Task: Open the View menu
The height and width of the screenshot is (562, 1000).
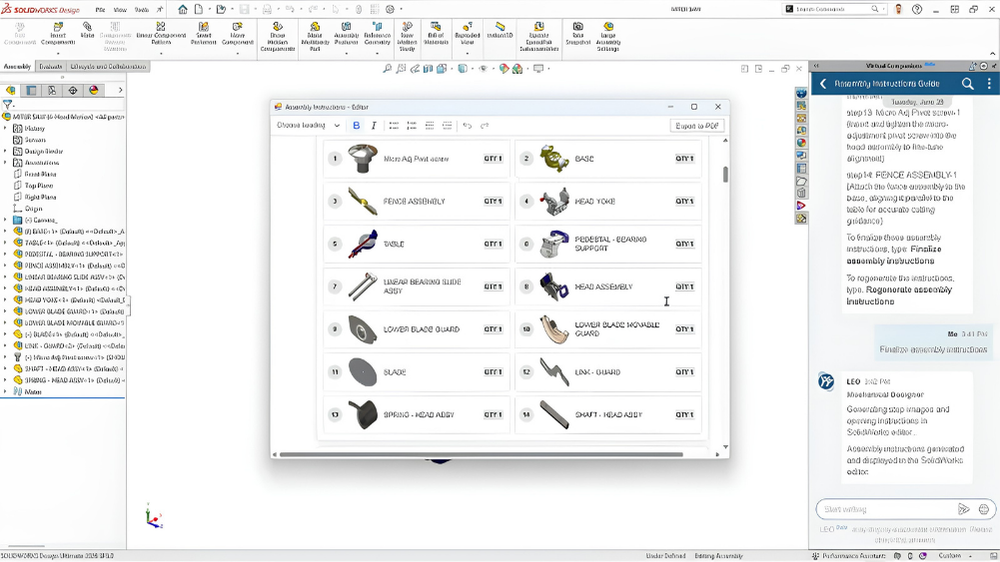Action: 120,10
